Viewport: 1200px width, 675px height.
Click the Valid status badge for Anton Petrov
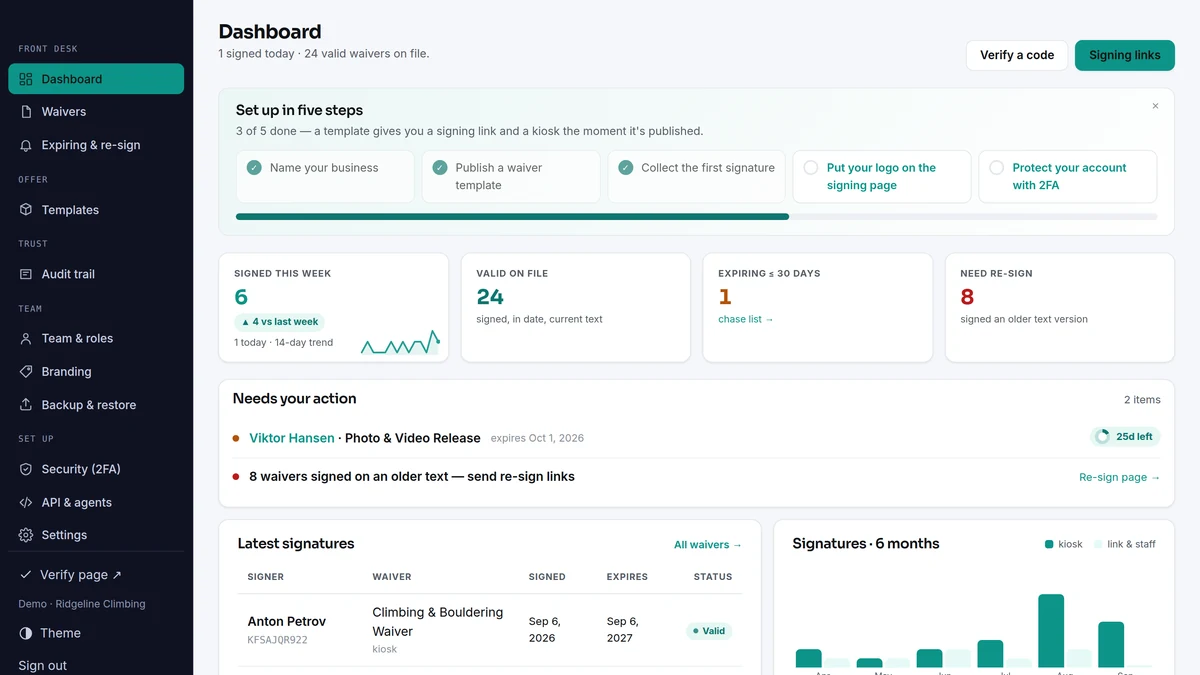point(709,631)
